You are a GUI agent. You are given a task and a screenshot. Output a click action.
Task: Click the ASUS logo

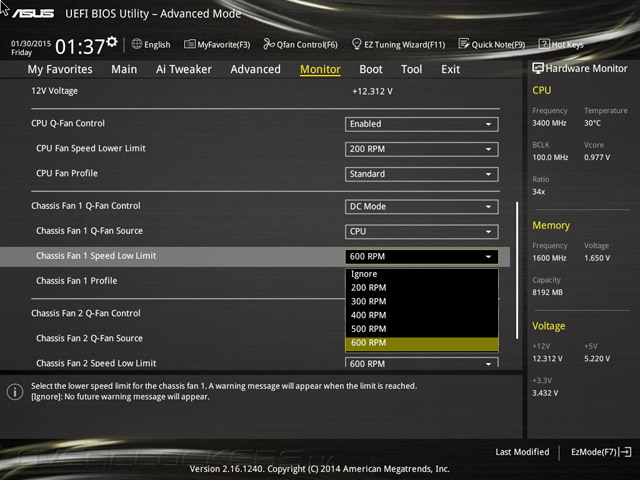point(33,13)
